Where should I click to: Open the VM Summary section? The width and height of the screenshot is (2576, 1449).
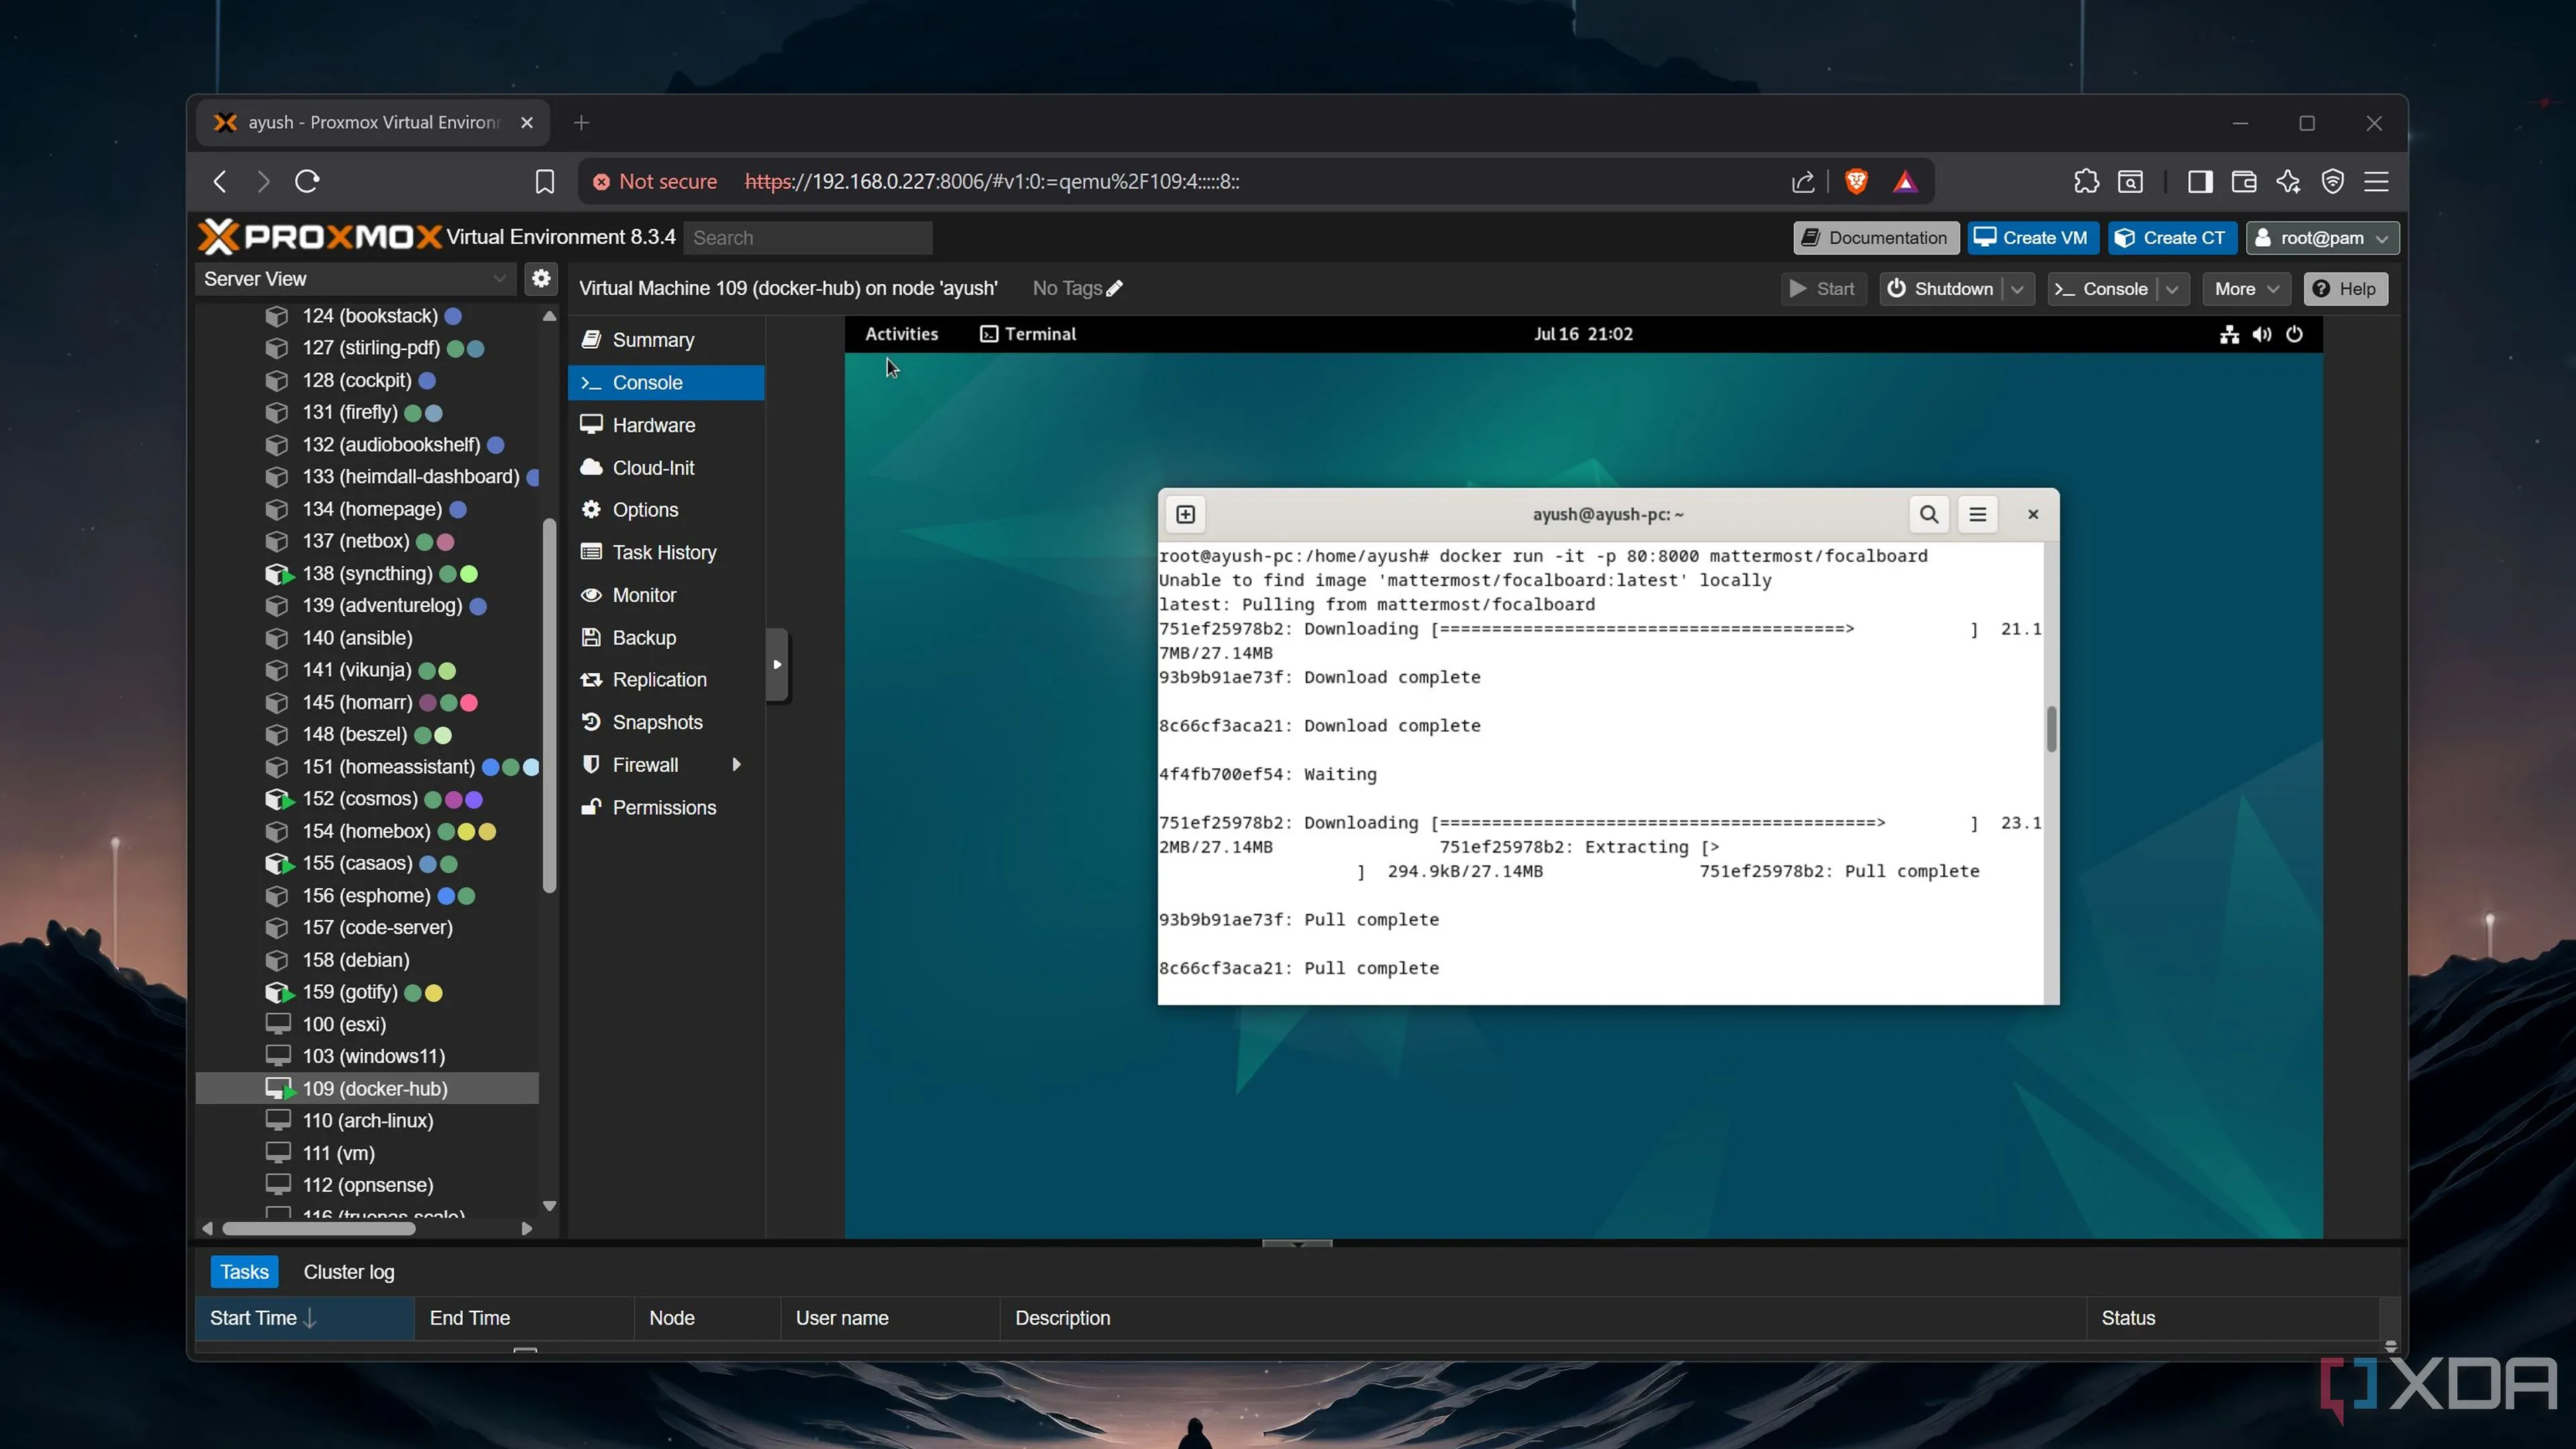click(x=666, y=340)
